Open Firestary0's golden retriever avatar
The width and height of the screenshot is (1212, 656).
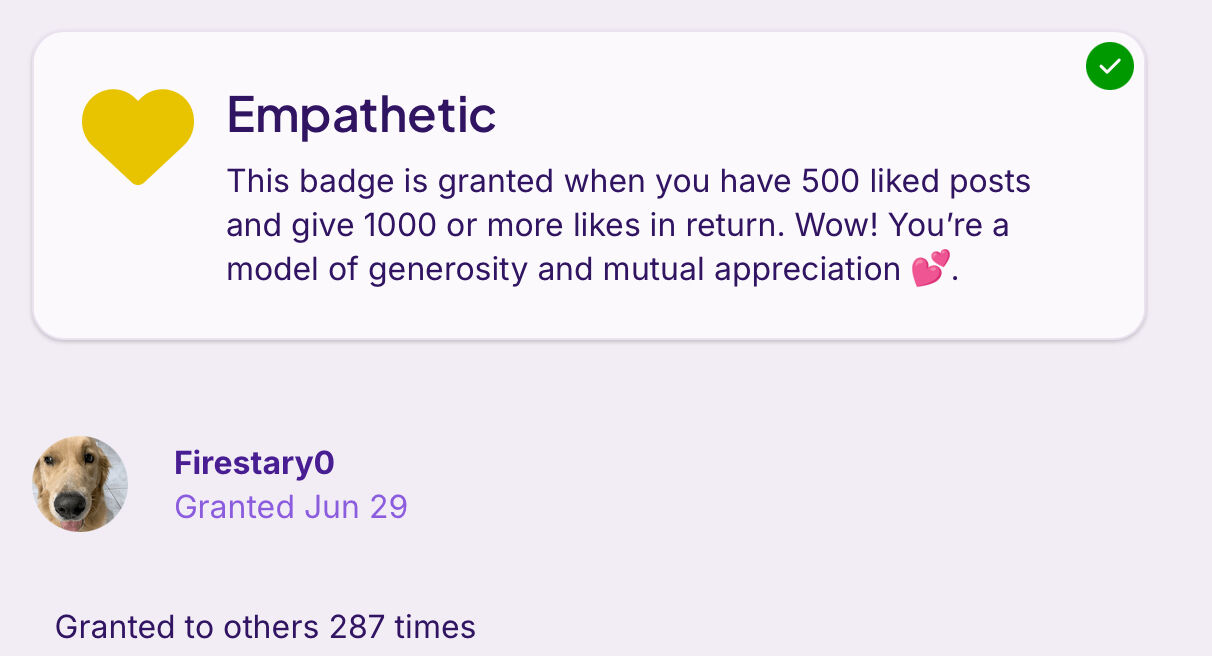click(80, 484)
